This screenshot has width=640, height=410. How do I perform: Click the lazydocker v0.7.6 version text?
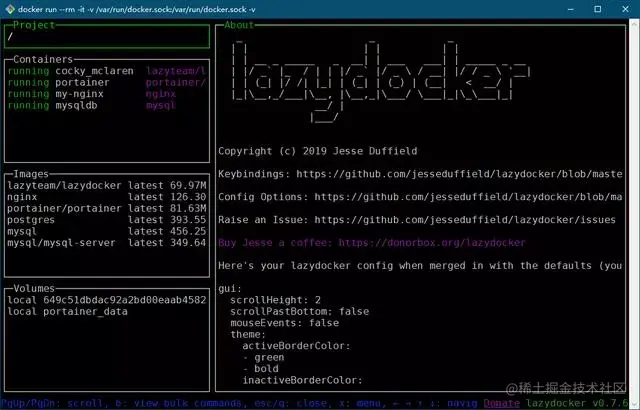pyautogui.click(x=577, y=403)
